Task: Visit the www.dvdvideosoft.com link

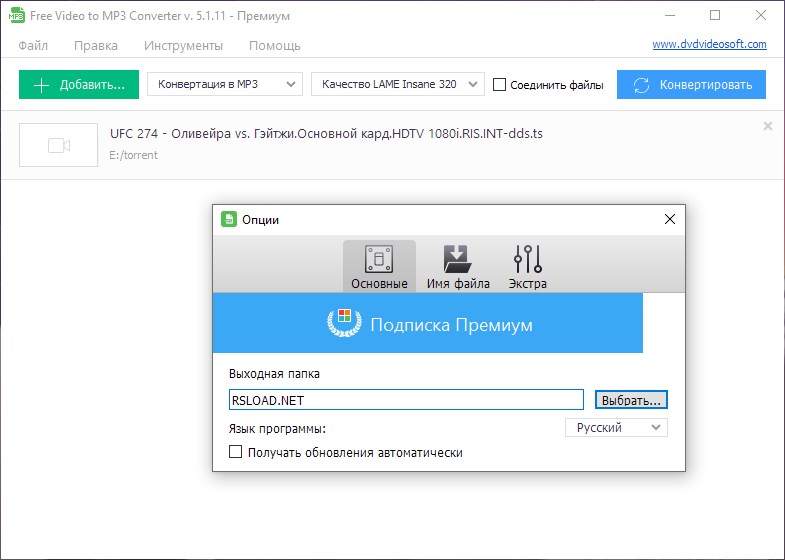Action: (x=709, y=44)
